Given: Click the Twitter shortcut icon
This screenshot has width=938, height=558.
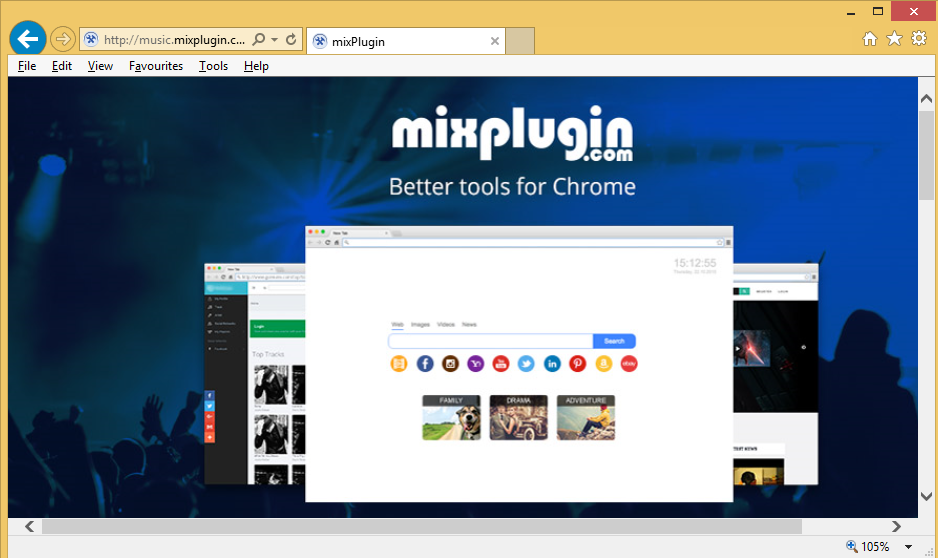Looking at the screenshot, I should [526, 363].
